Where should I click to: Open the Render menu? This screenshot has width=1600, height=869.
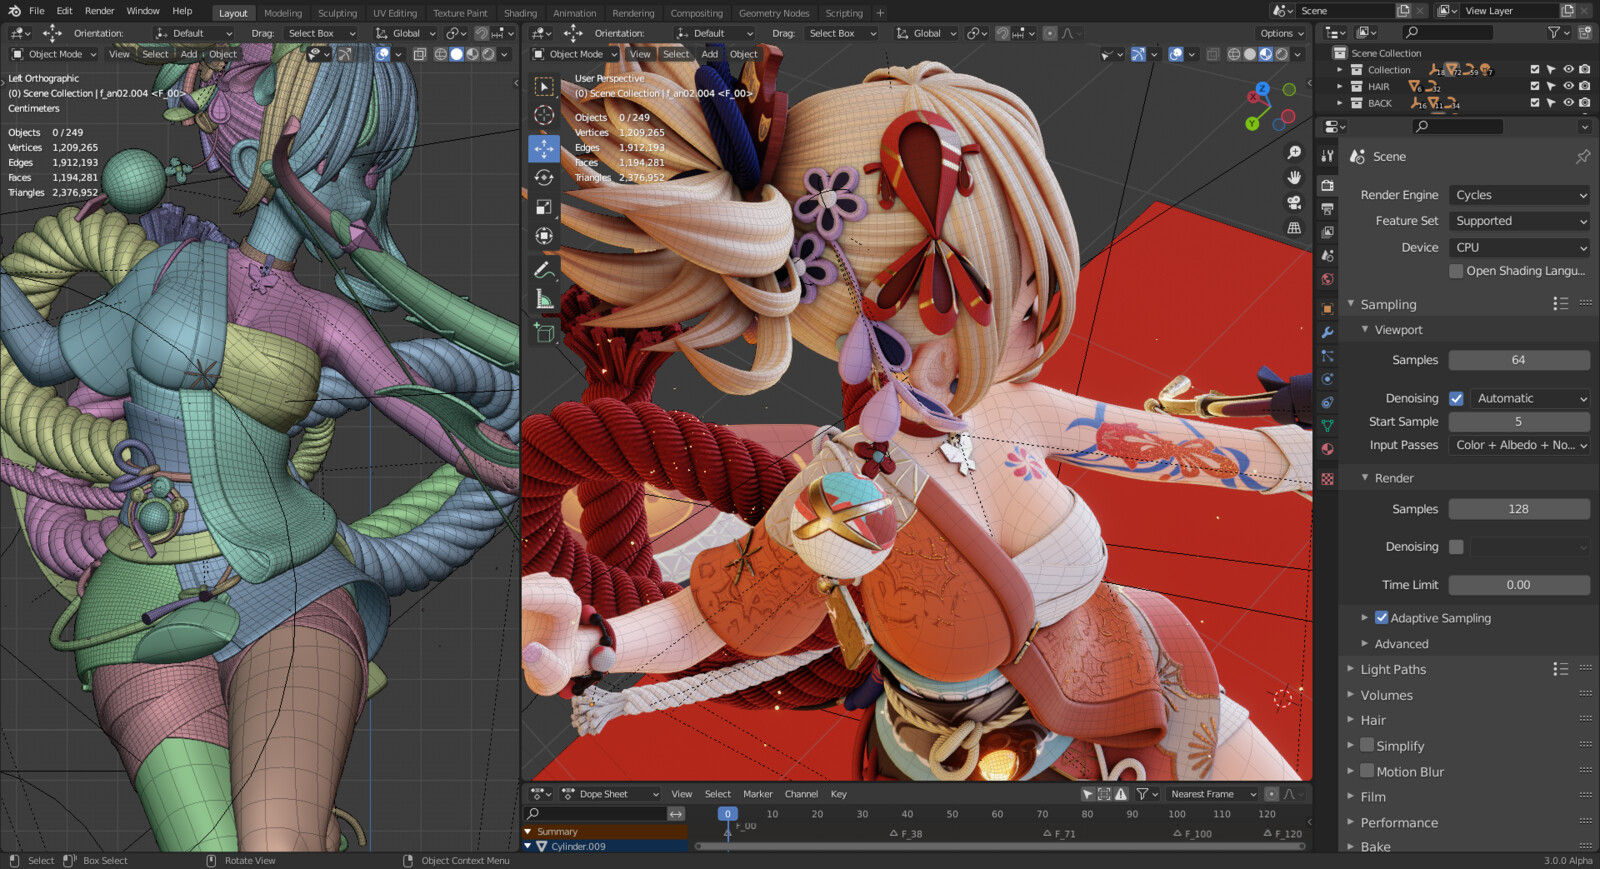(99, 11)
